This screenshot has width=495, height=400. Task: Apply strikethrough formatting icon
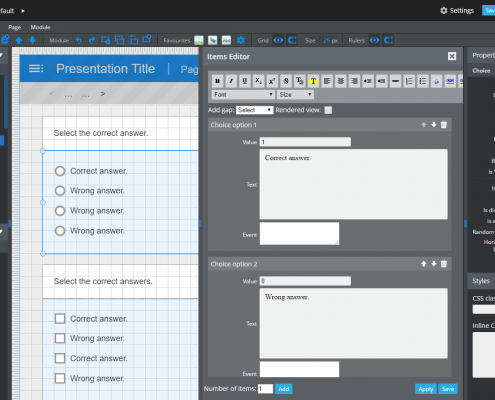click(x=286, y=81)
